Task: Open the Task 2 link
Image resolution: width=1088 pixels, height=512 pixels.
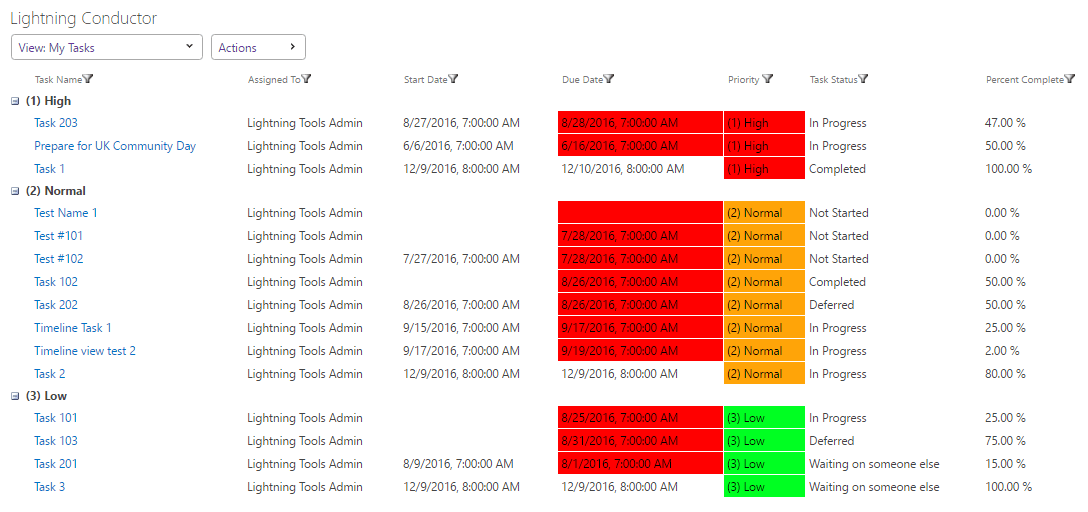Action: coord(49,373)
